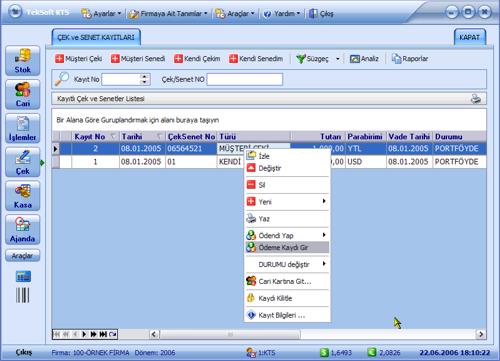
Task: Apply the Süzgeç filter
Action: pyautogui.click(x=313, y=59)
